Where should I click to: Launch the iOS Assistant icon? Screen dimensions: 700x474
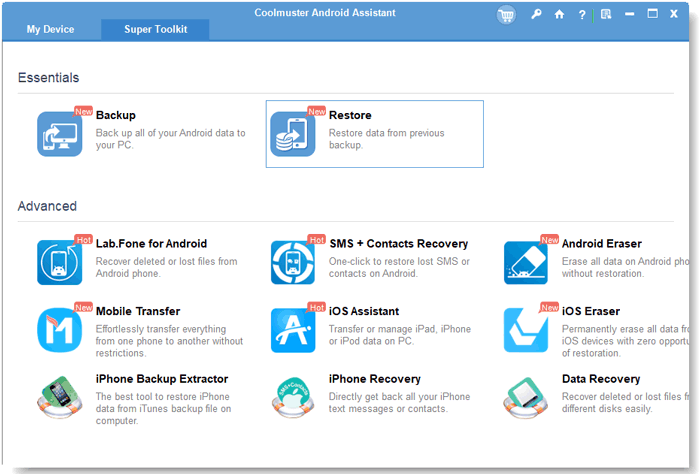293,330
